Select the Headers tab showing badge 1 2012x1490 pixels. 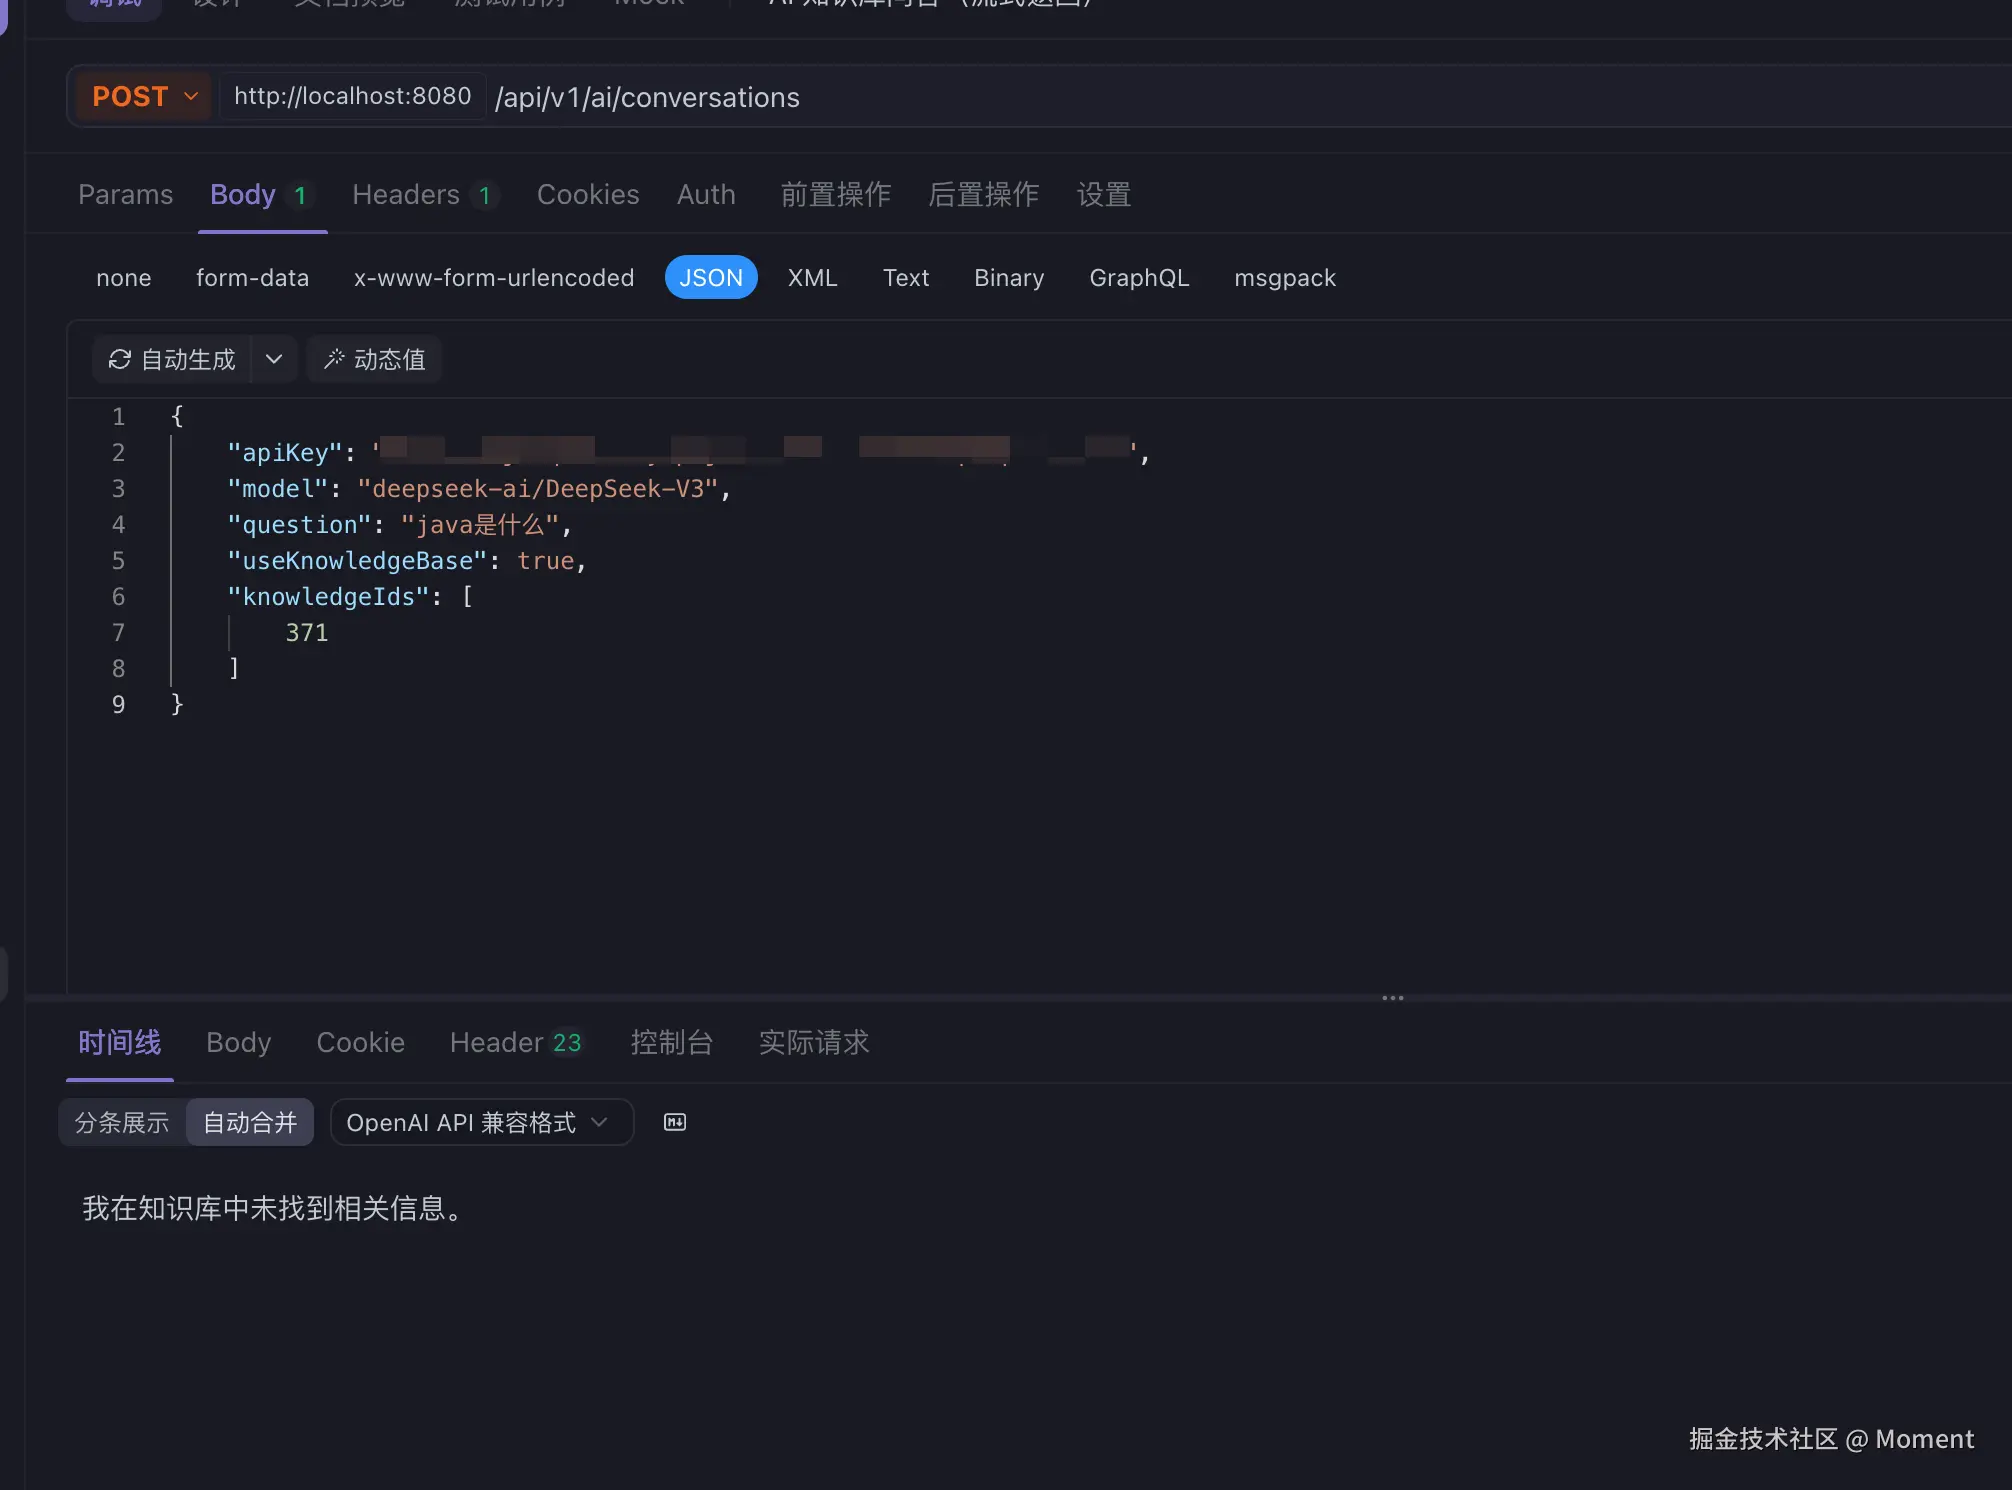404,194
